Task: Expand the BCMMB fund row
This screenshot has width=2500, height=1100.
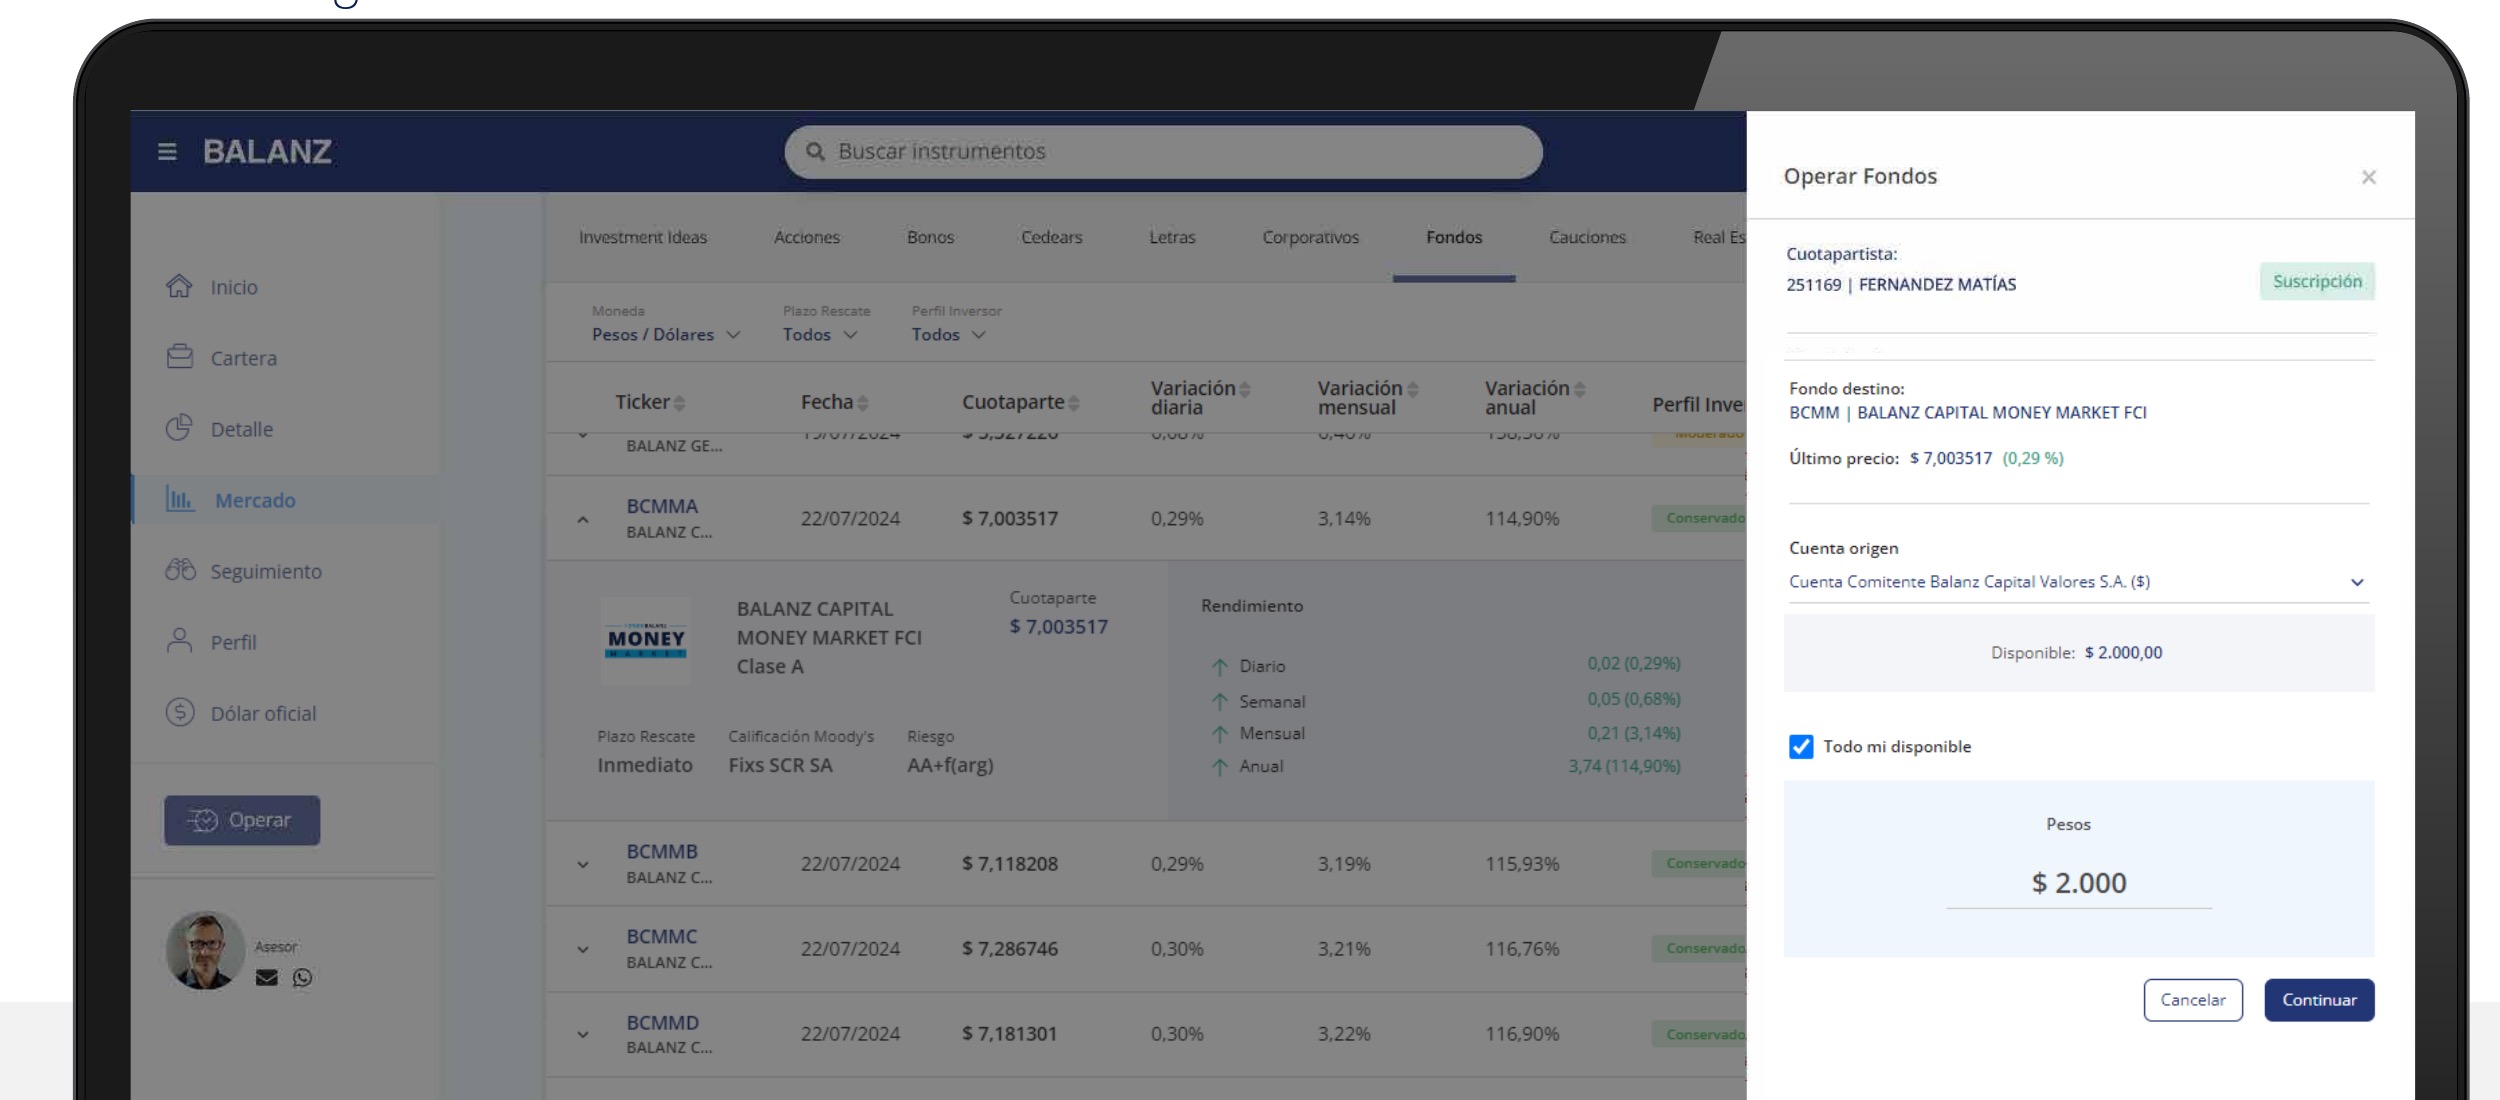Action: click(x=583, y=864)
